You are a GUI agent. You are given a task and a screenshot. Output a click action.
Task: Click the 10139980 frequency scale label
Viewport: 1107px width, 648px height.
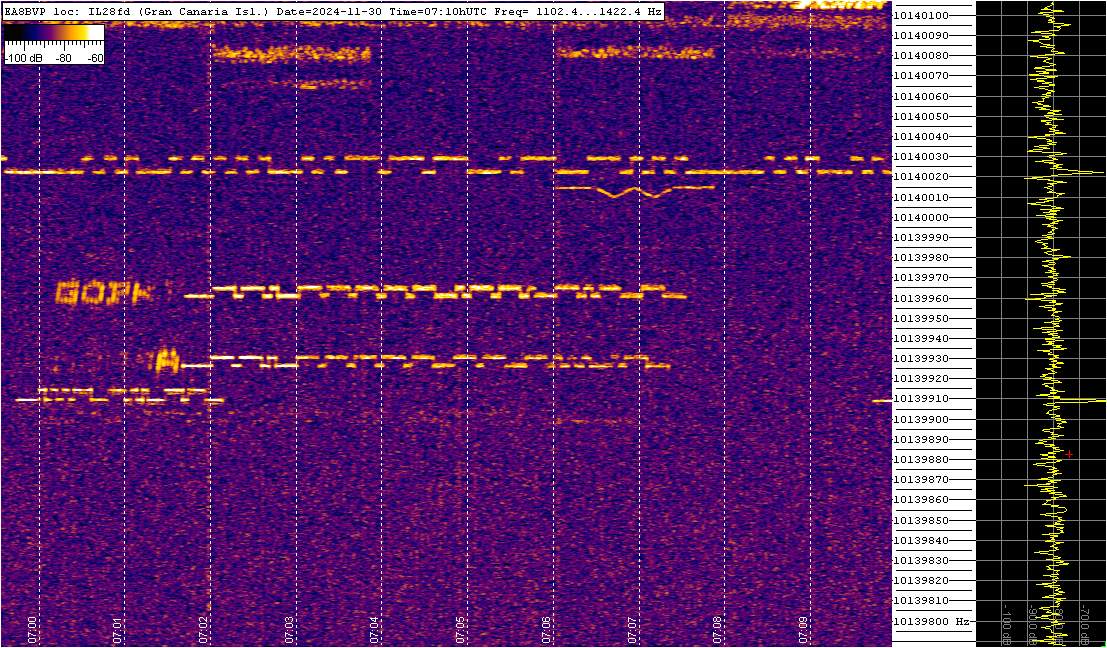coord(920,258)
